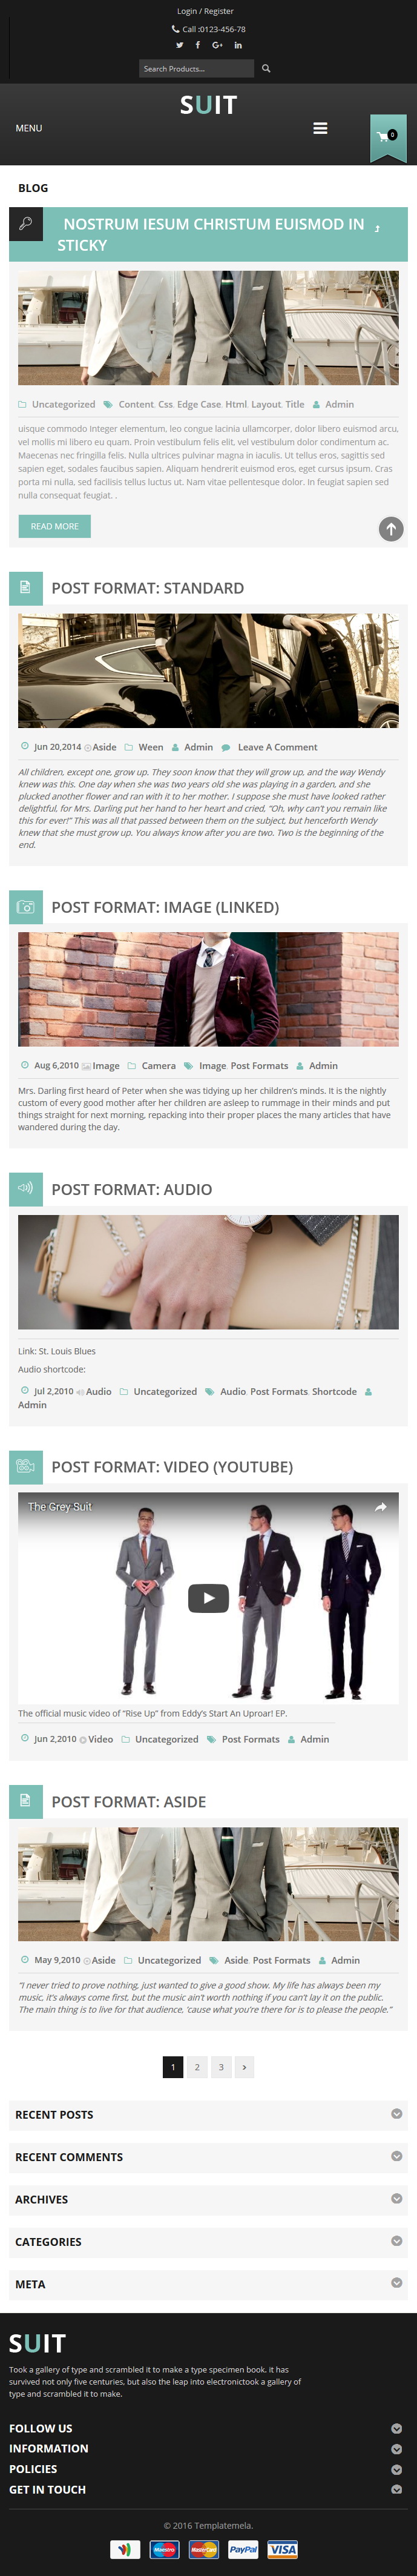Open the Twitter social icon
The image size is (417, 2576).
coord(180,45)
